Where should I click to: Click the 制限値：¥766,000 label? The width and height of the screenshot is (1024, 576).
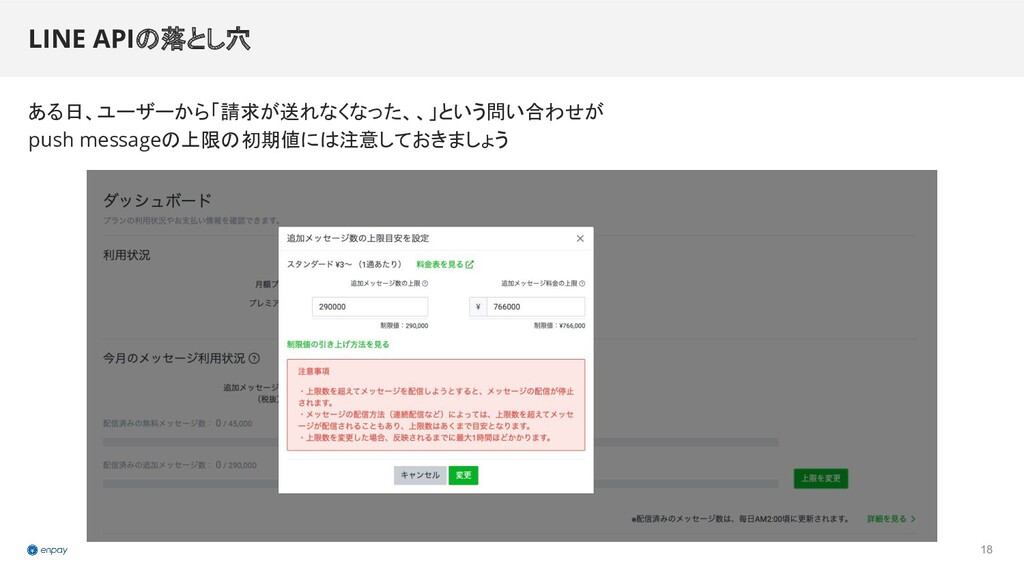(x=560, y=325)
